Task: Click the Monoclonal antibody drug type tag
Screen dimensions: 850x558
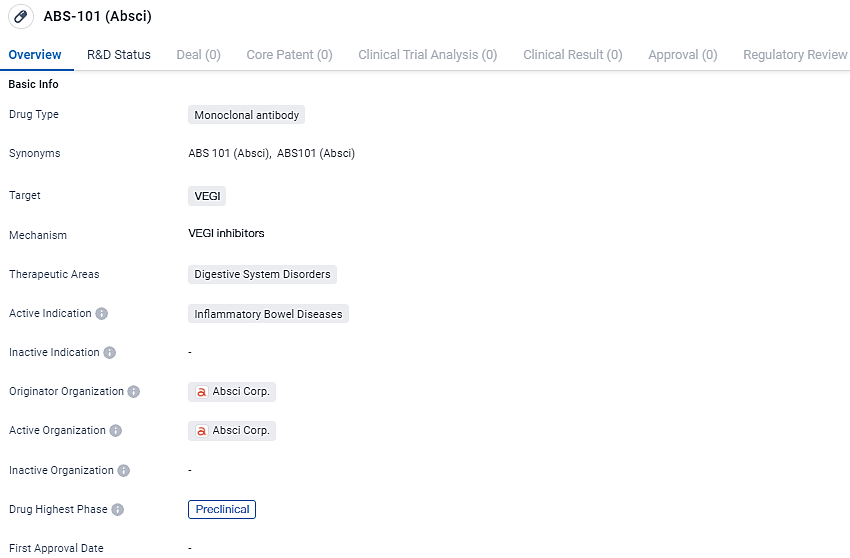Action: click(246, 115)
